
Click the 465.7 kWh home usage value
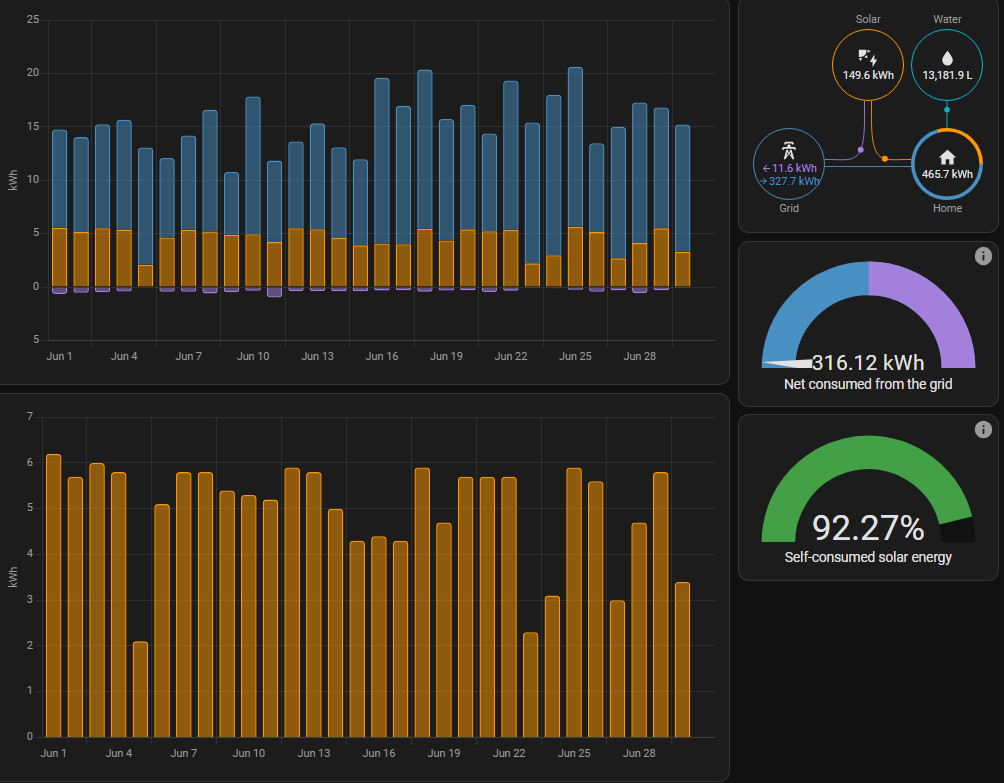click(947, 174)
